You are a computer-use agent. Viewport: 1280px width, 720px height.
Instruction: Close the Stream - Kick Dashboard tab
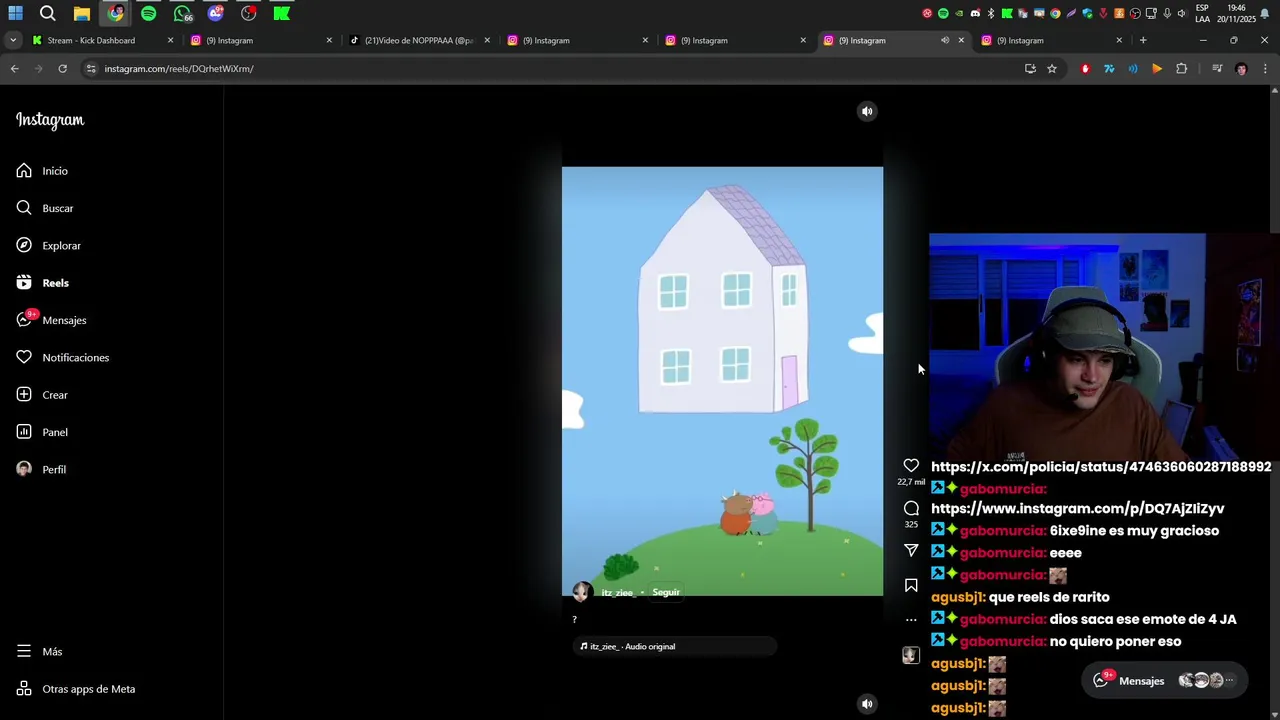(170, 41)
